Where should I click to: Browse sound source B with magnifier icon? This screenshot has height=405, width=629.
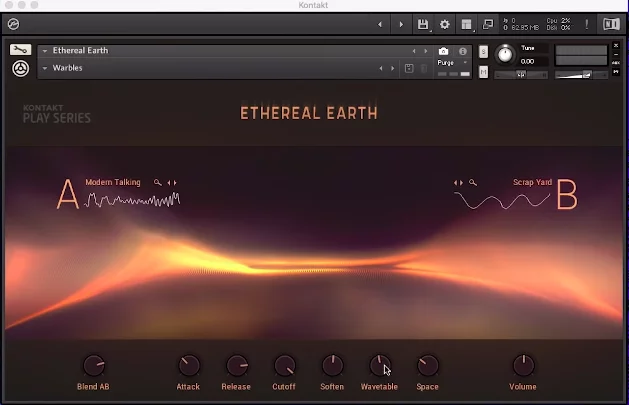pyautogui.click(x=473, y=182)
